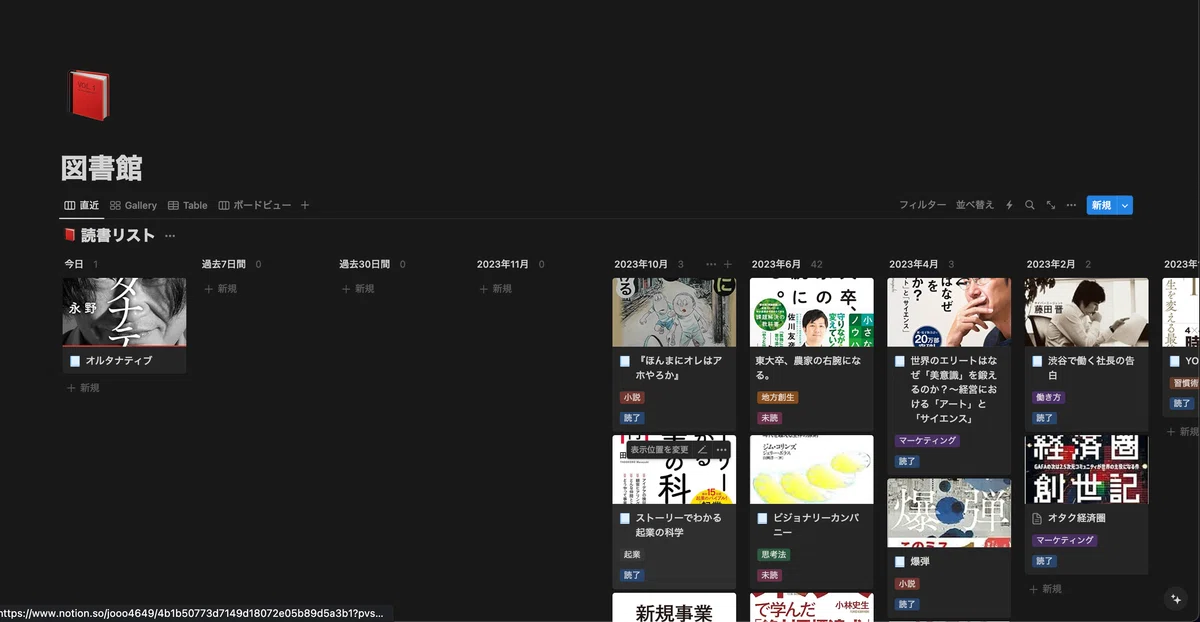
Task: Click the 小説 tag on ほんまにオレはアホやろか card
Action: coord(632,397)
